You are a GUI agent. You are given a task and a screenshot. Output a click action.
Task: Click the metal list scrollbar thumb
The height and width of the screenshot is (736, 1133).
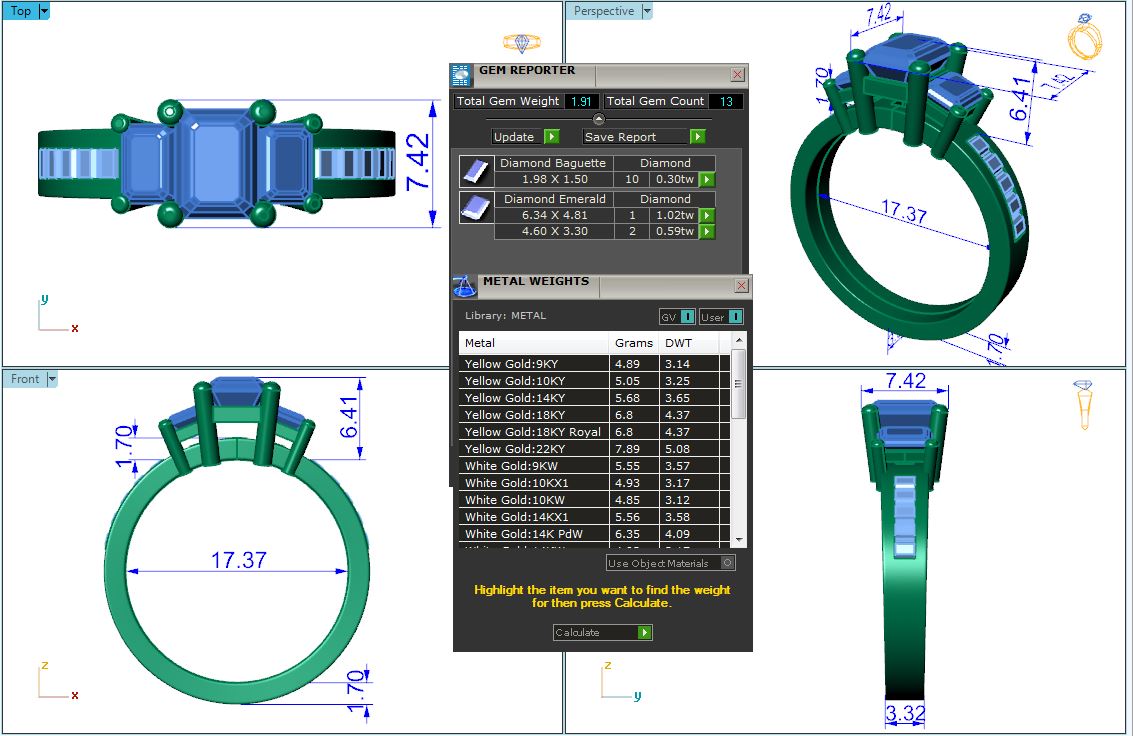tap(739, 383)
